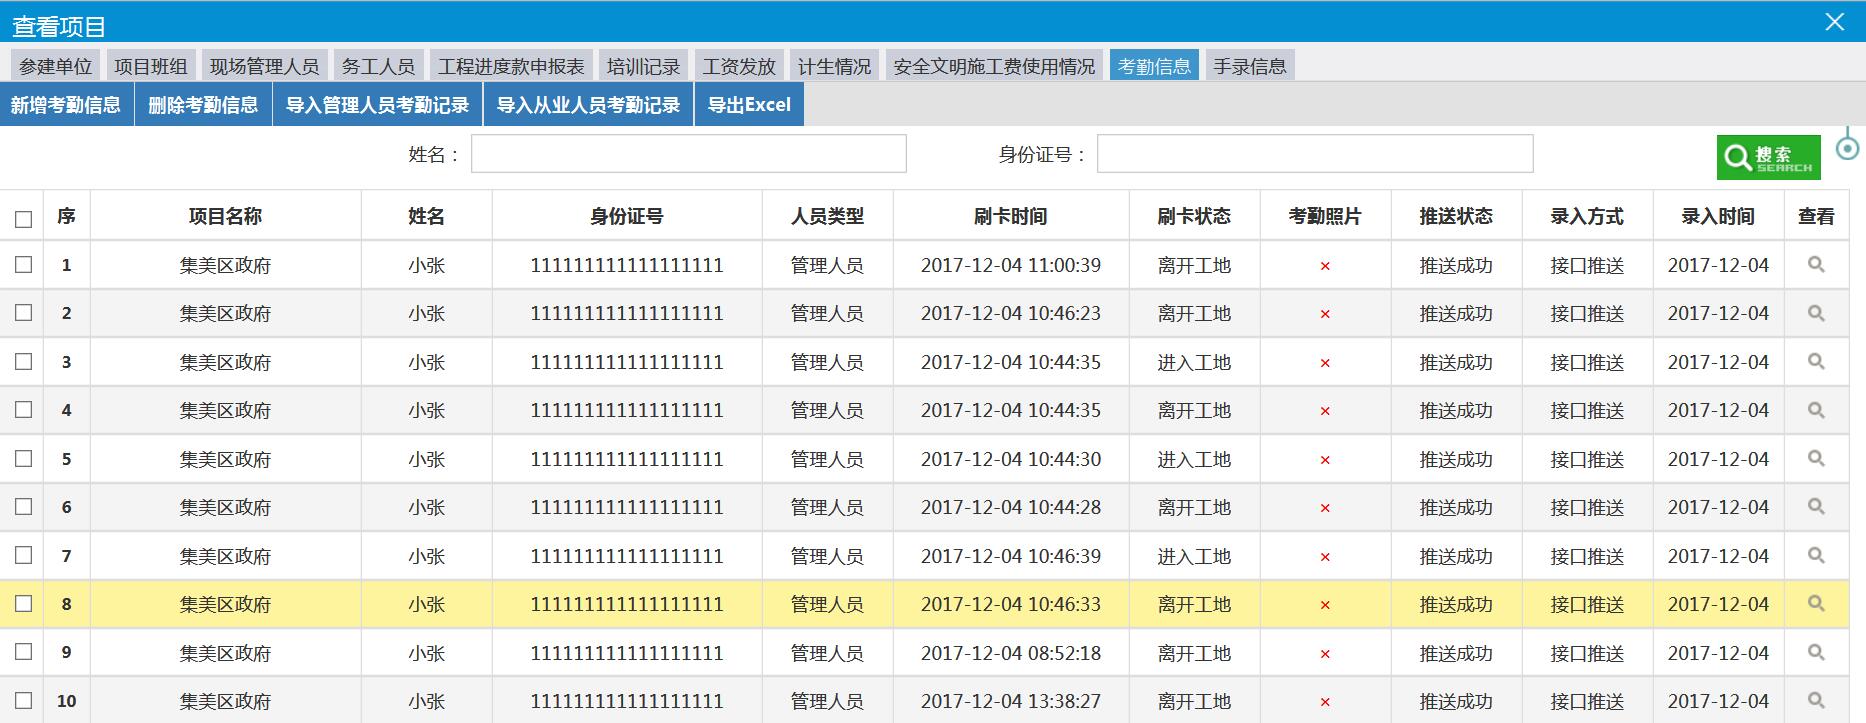Screen dimensions: 1866x723
Task: Sort by the 刷卡时间 column header
Action: [x=1010, y=216]
